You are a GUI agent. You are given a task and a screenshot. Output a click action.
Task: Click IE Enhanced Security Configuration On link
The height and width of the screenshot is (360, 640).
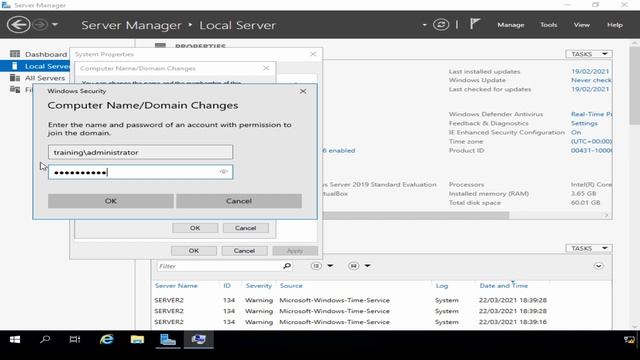(x=576, y=133)
